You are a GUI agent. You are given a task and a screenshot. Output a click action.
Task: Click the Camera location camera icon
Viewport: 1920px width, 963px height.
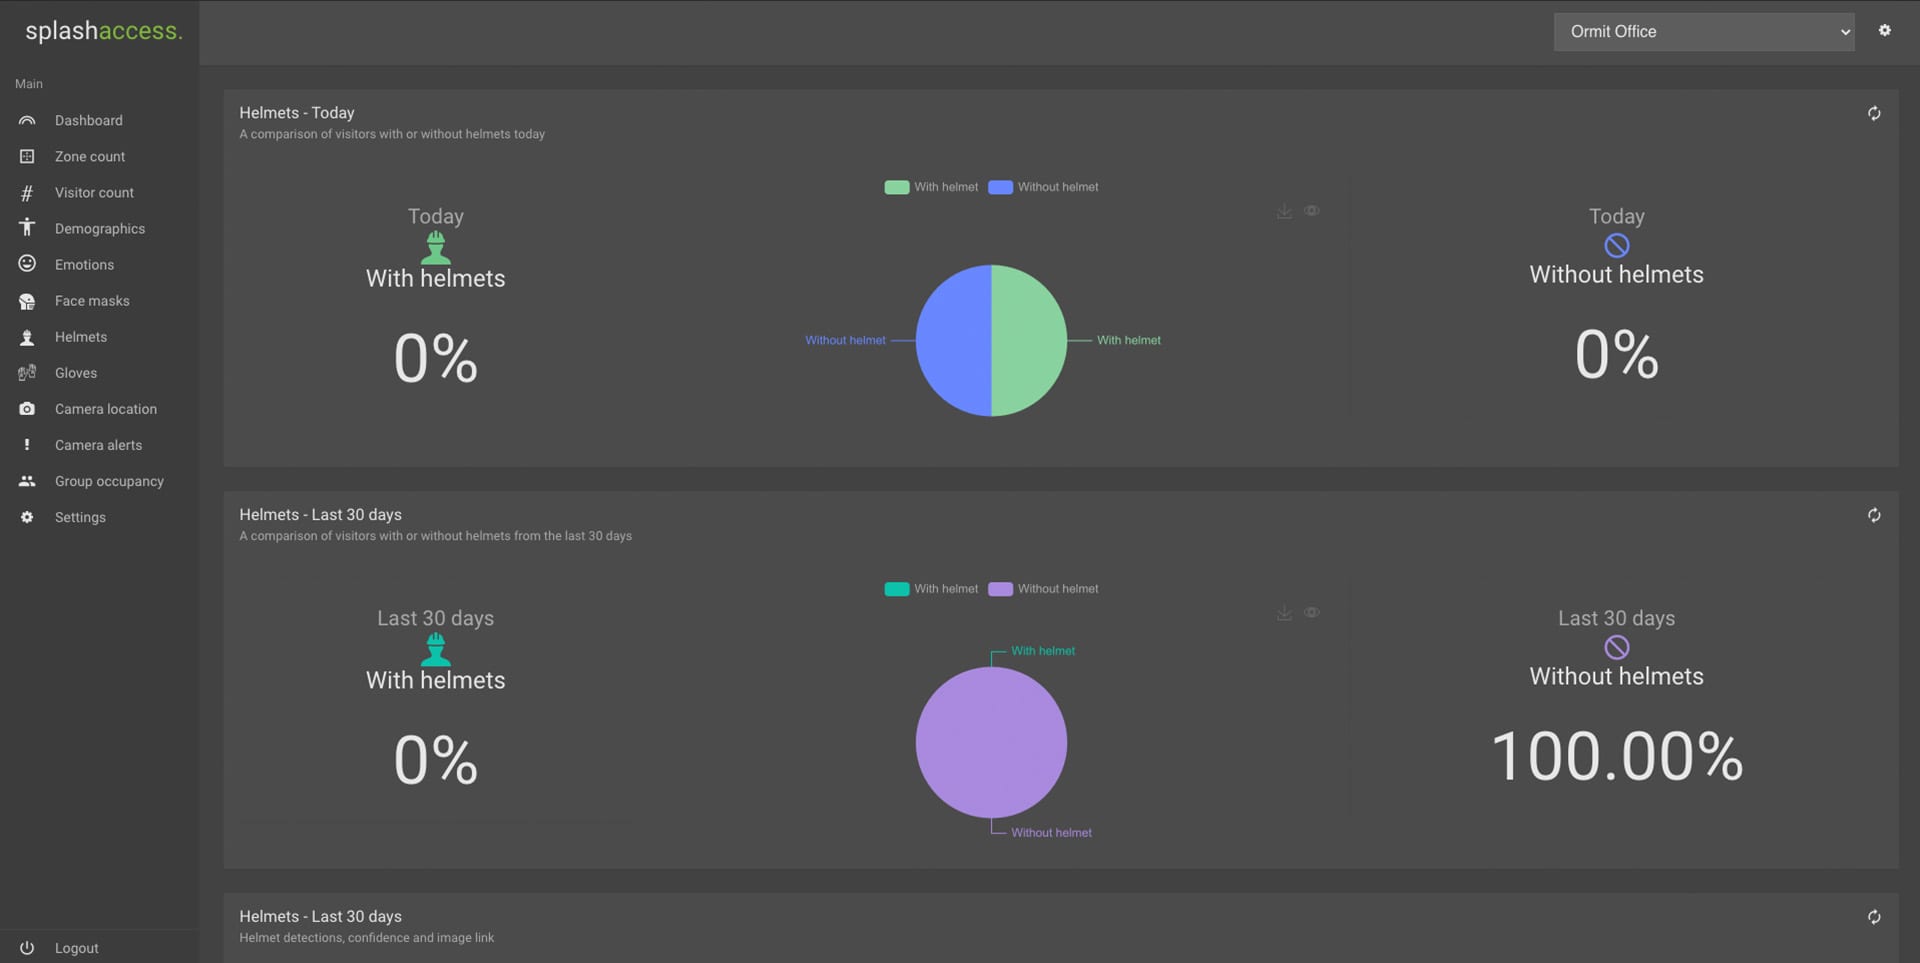(27, 409)
